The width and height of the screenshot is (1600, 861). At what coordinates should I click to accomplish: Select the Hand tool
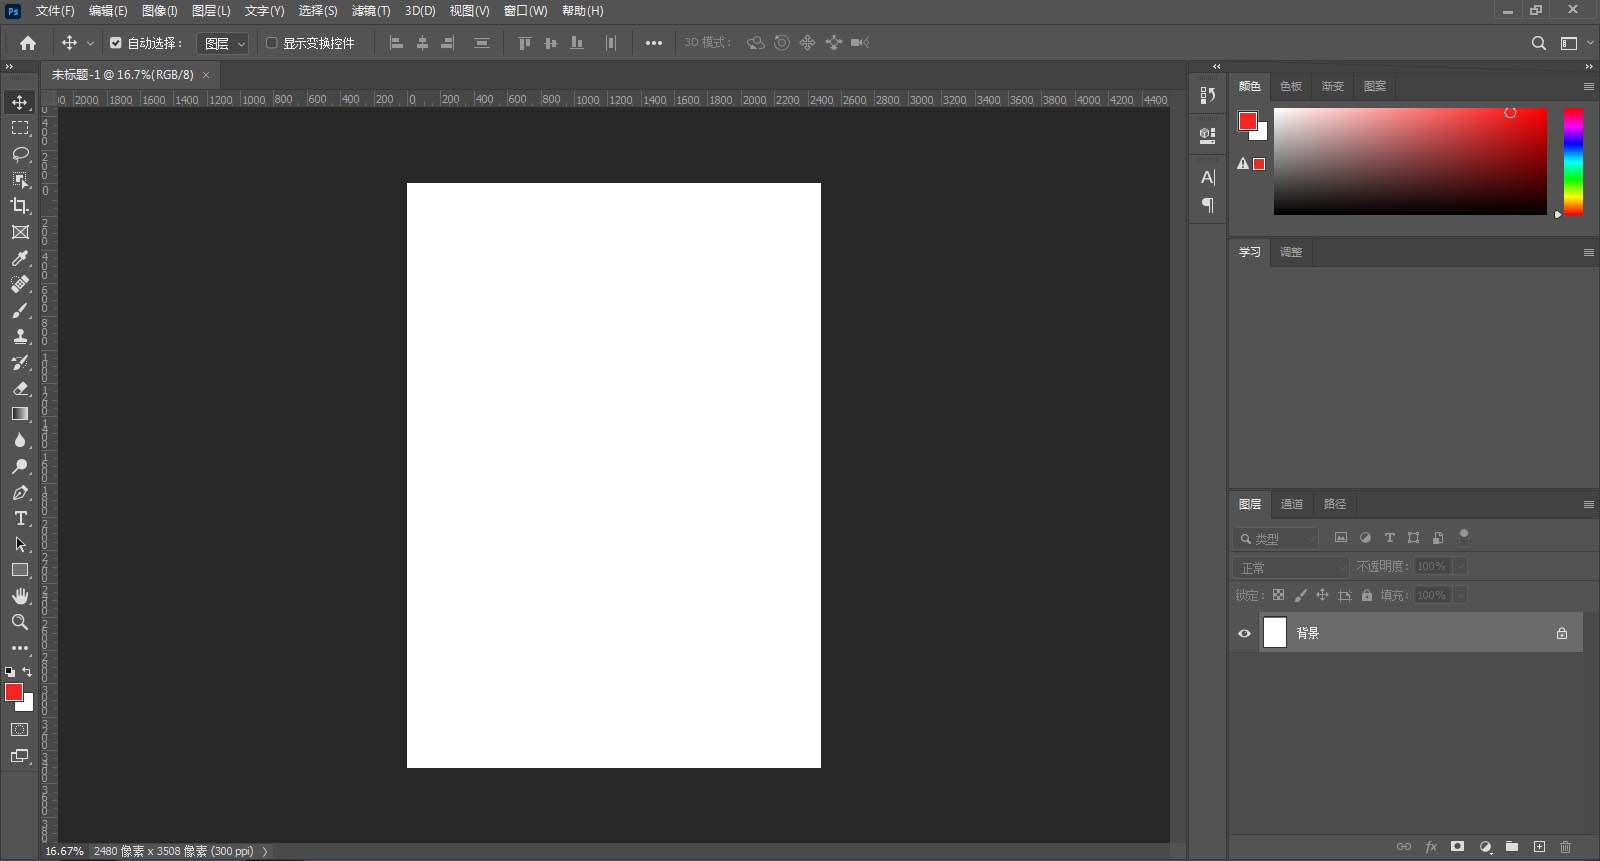(x=20, y=596)
